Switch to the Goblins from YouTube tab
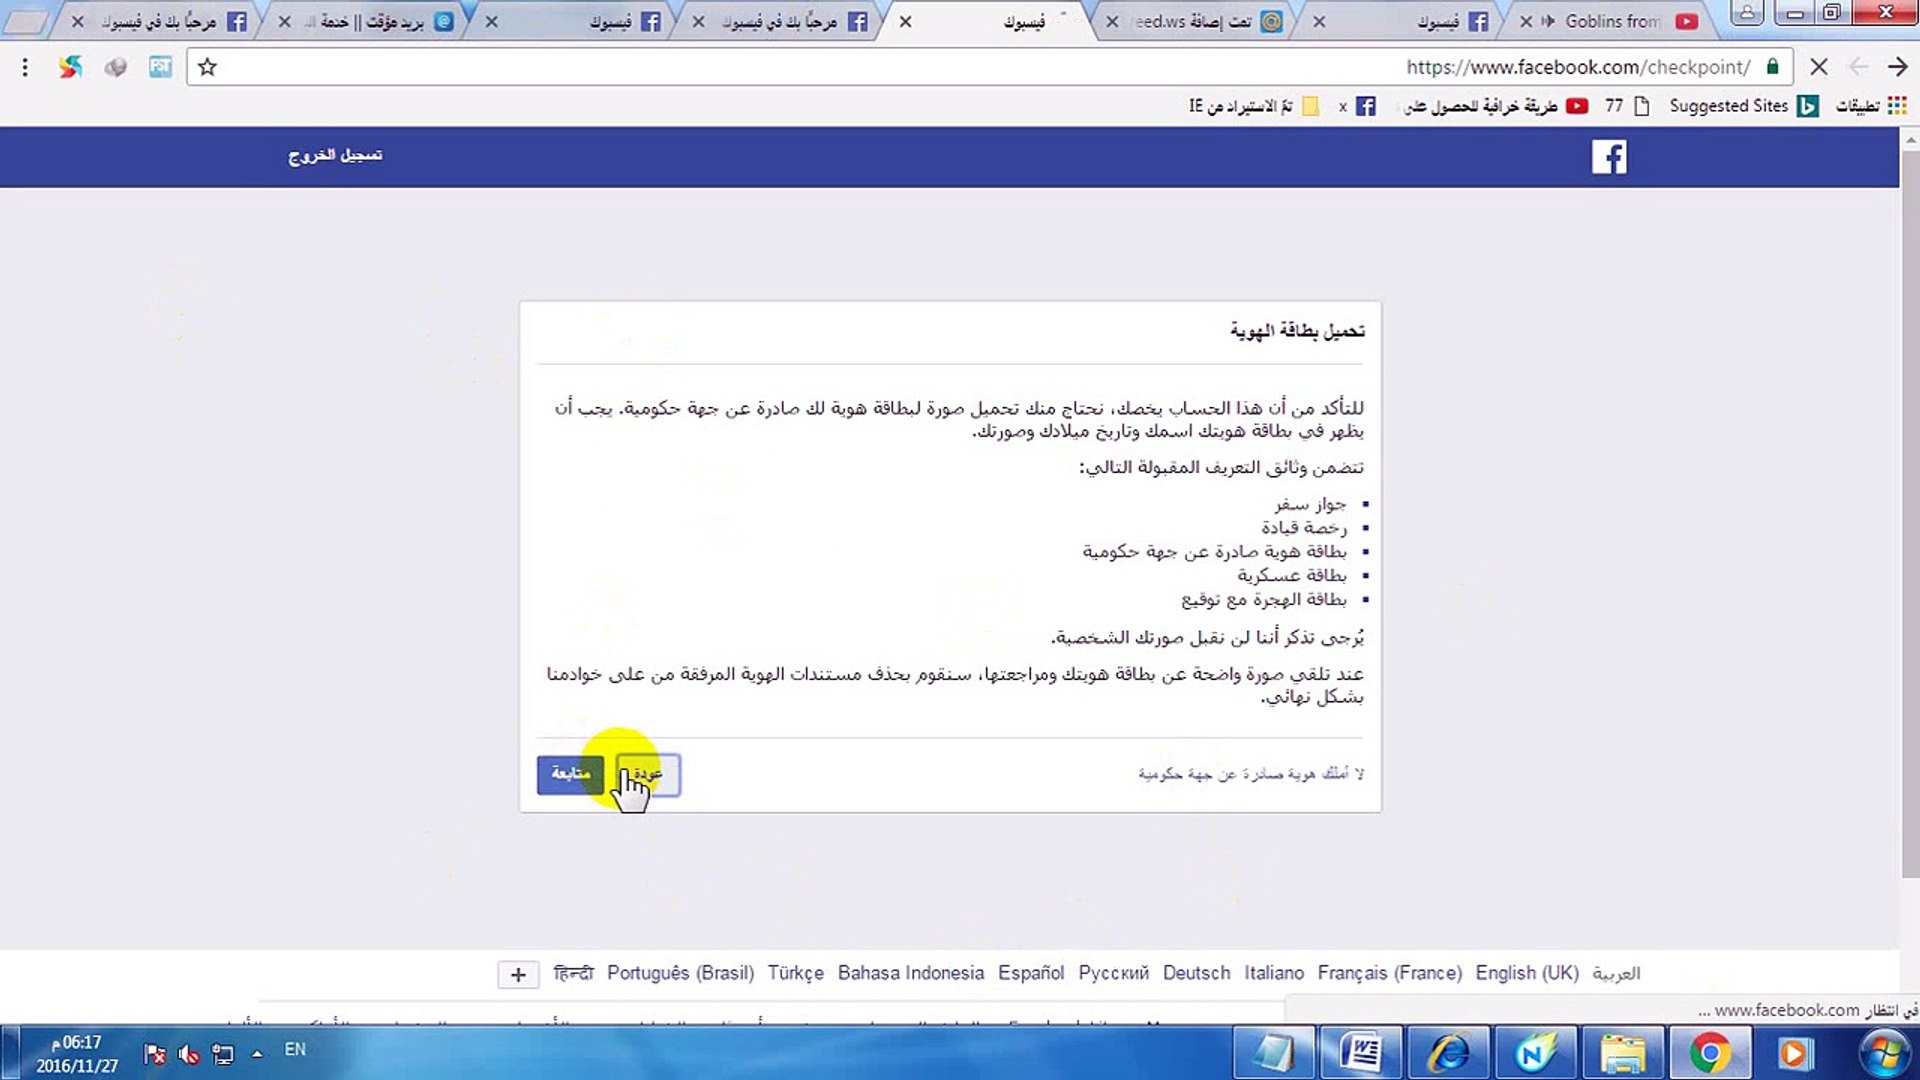Image resolution: width=1920 pixels, height=1080 pixels. 1612,21
